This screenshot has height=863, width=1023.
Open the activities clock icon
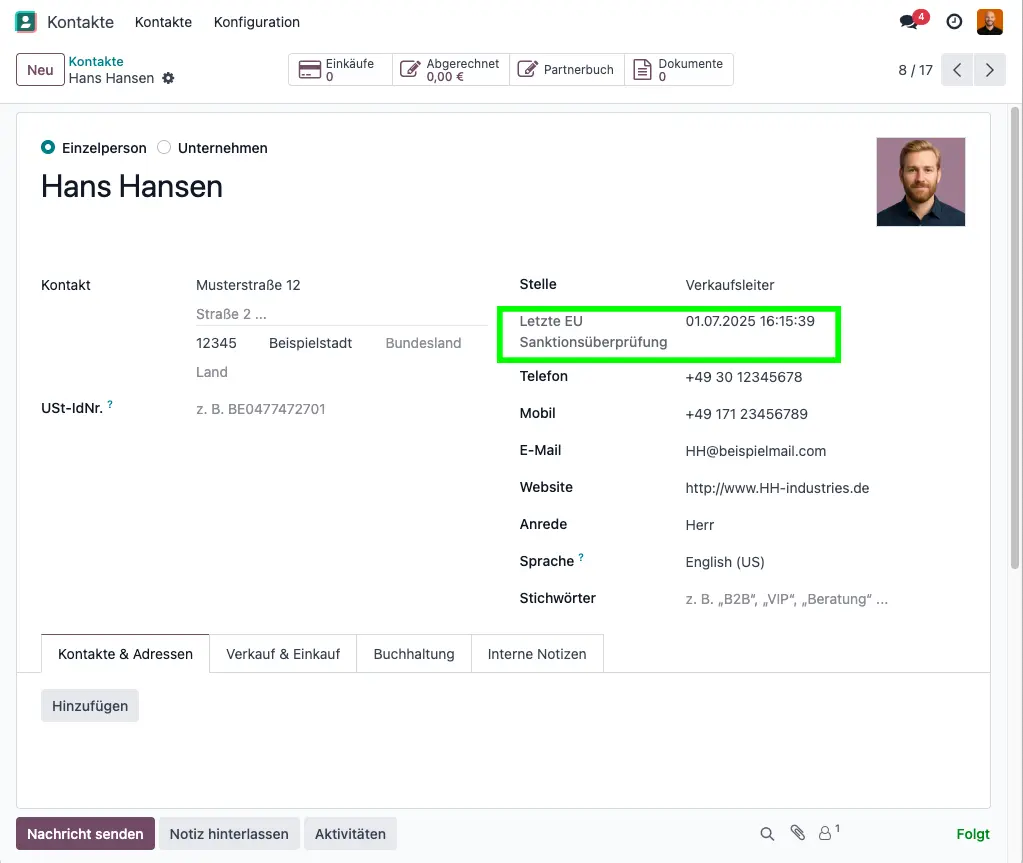point(954,22)
